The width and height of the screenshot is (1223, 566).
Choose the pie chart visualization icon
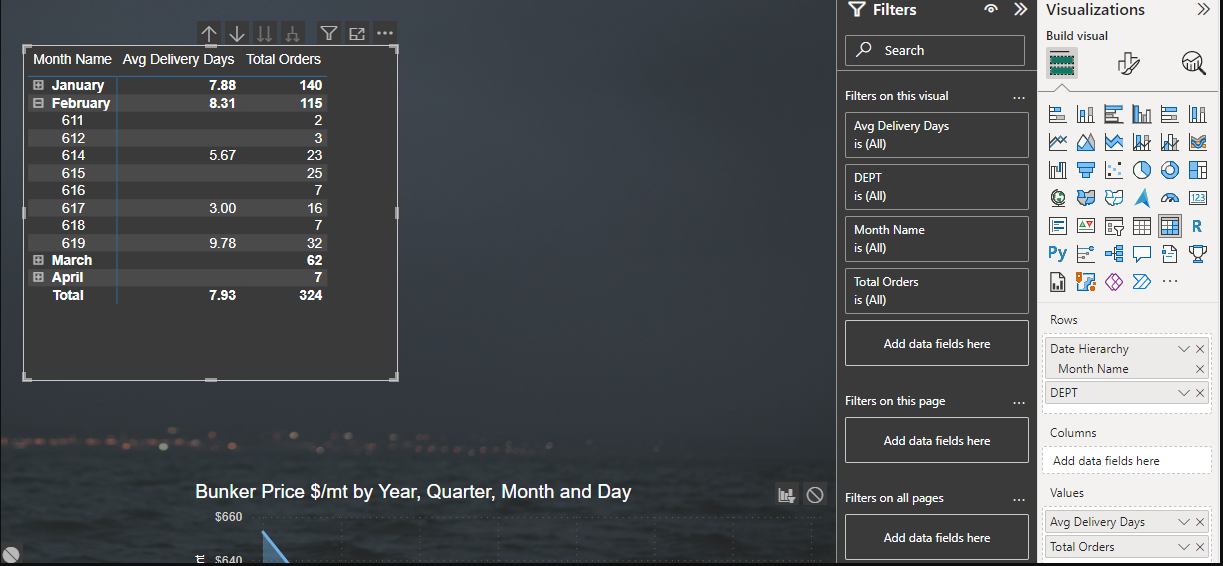pyautogui.click(x=1142, y=170)
